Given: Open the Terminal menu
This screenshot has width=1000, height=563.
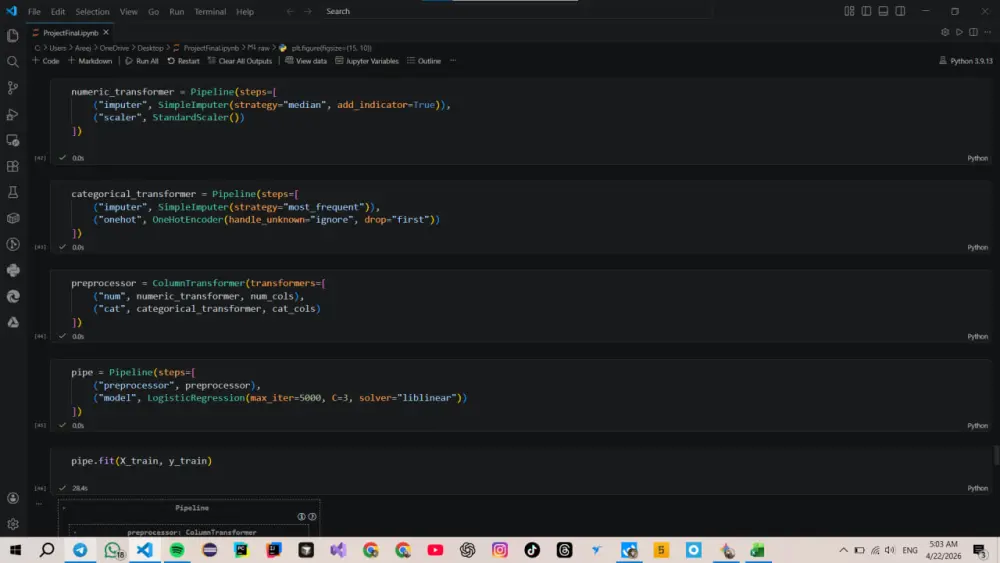Looking at the screenshot, I should (210, 11).
